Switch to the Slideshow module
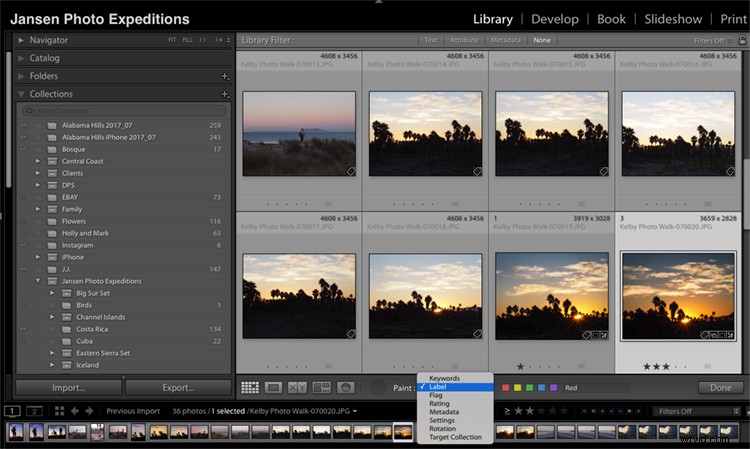 pyautogui.click(x=673, y=19)
